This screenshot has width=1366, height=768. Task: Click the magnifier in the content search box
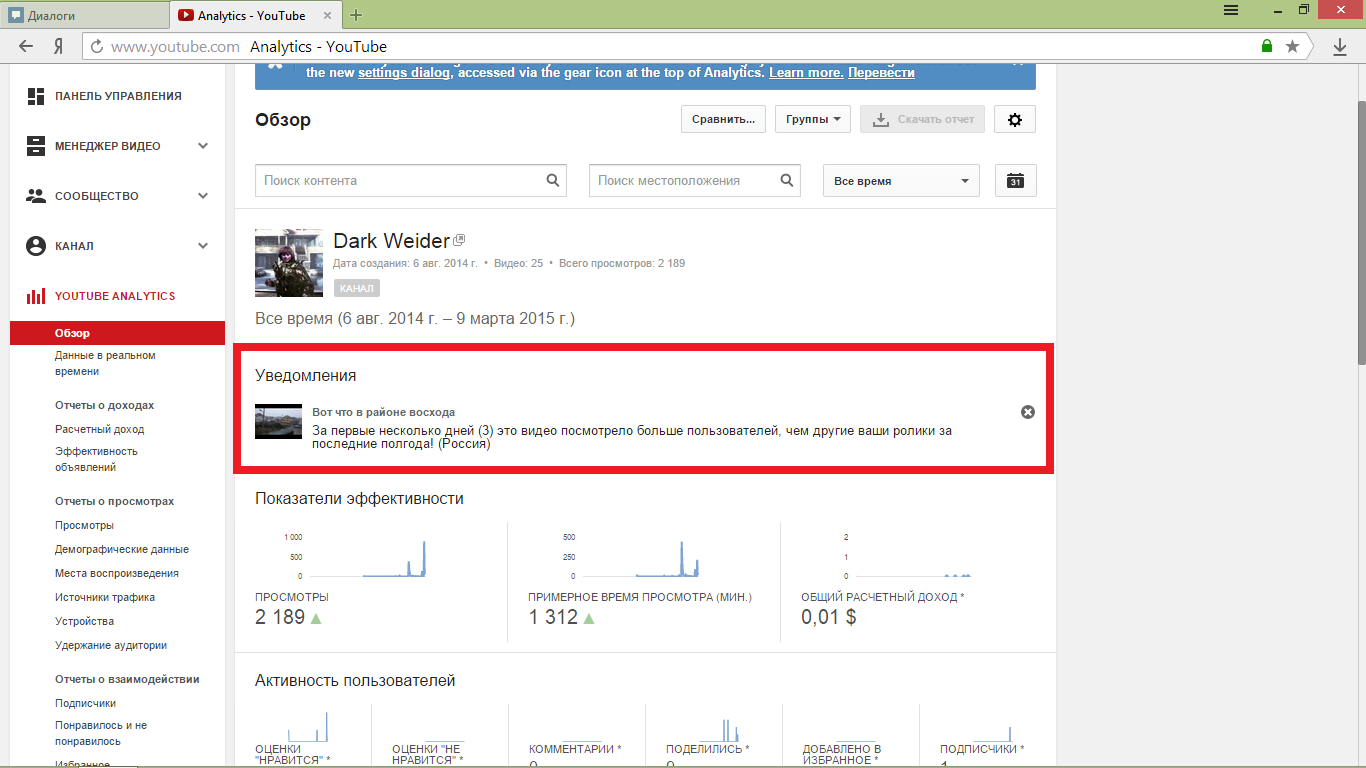coord(553,181)
